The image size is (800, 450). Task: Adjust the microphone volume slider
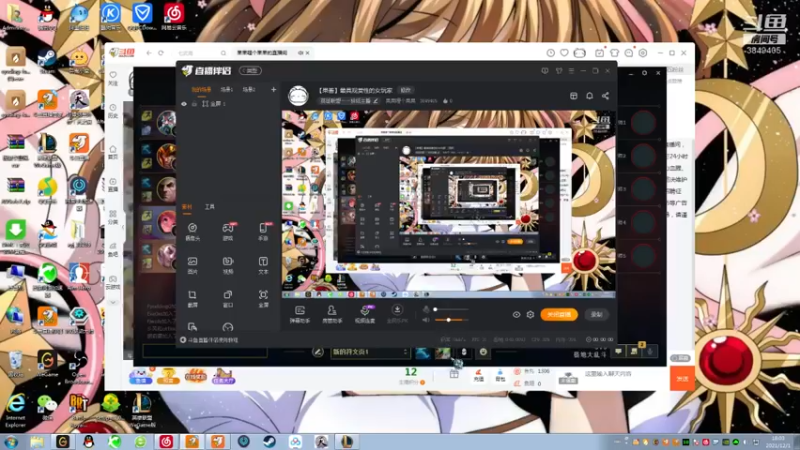(451, 309)
